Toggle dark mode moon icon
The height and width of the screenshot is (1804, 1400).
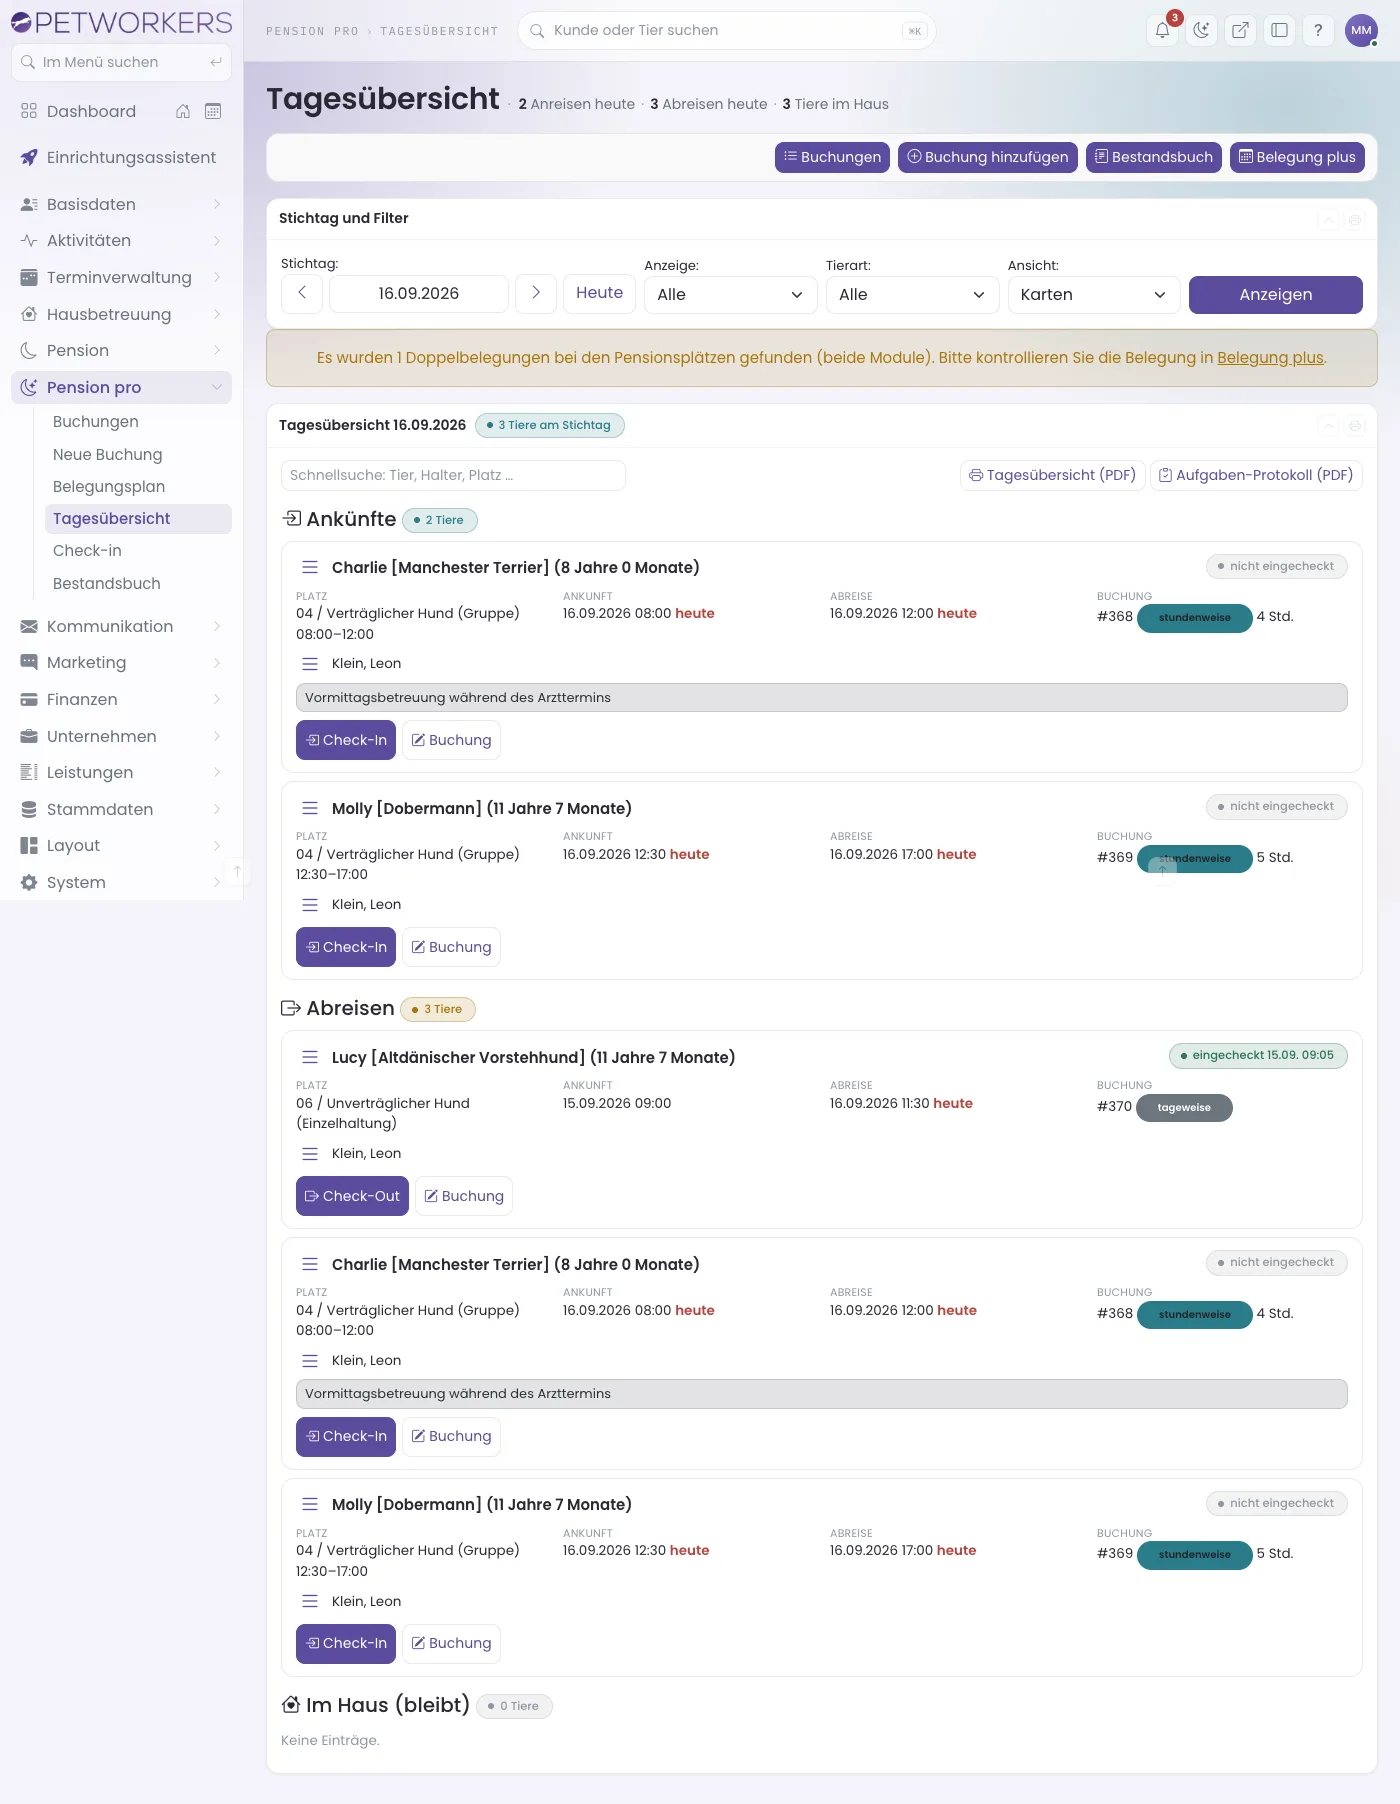click(x=1201, y=30)
